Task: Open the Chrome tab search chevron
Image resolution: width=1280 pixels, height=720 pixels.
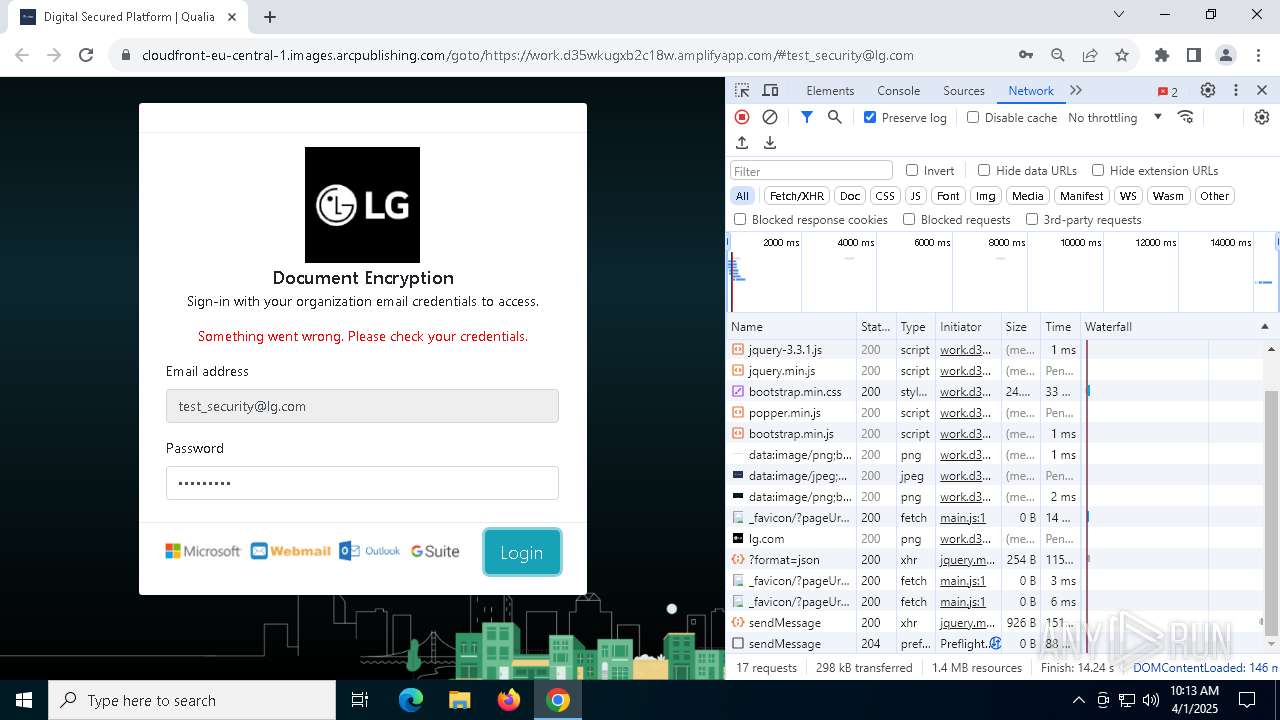Action: click(x=1119, y=15)
